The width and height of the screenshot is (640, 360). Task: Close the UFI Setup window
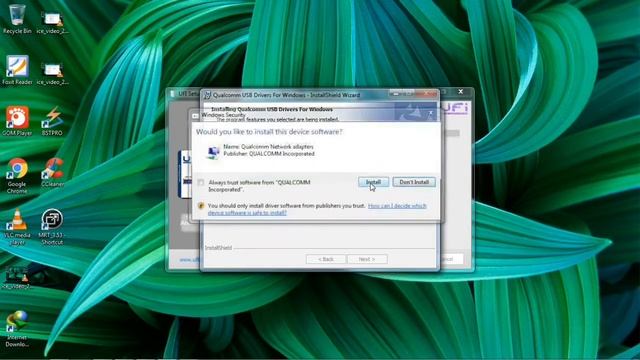tap(460, 92)
